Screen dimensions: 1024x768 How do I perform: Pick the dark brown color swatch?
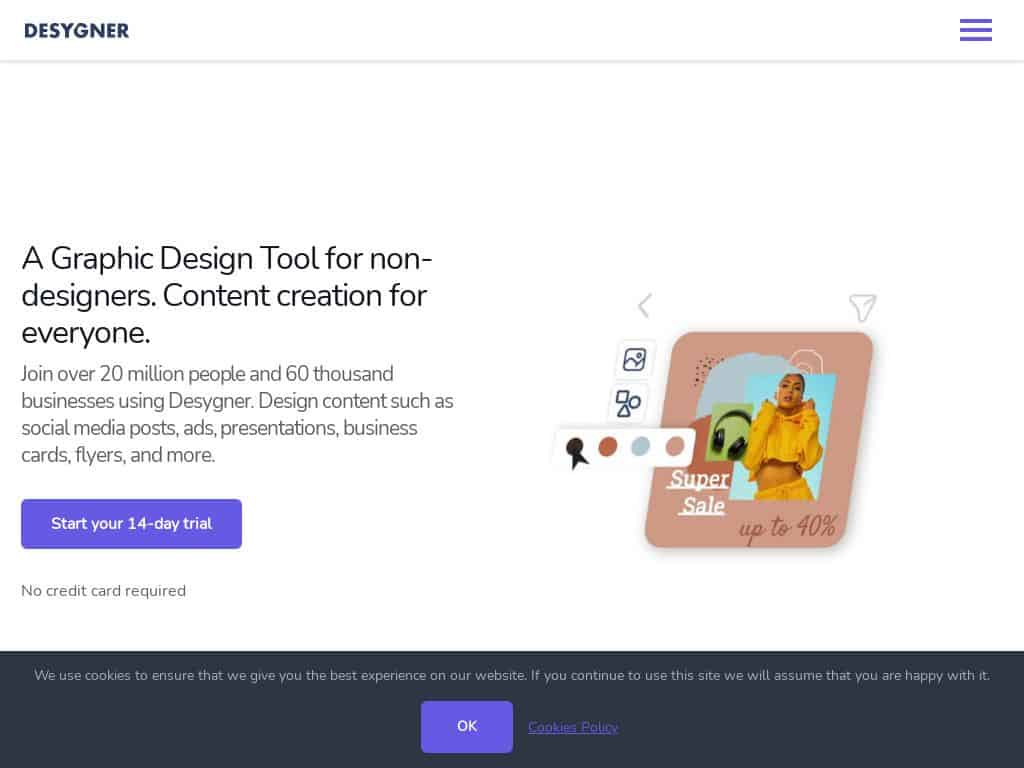click(575, 448)
